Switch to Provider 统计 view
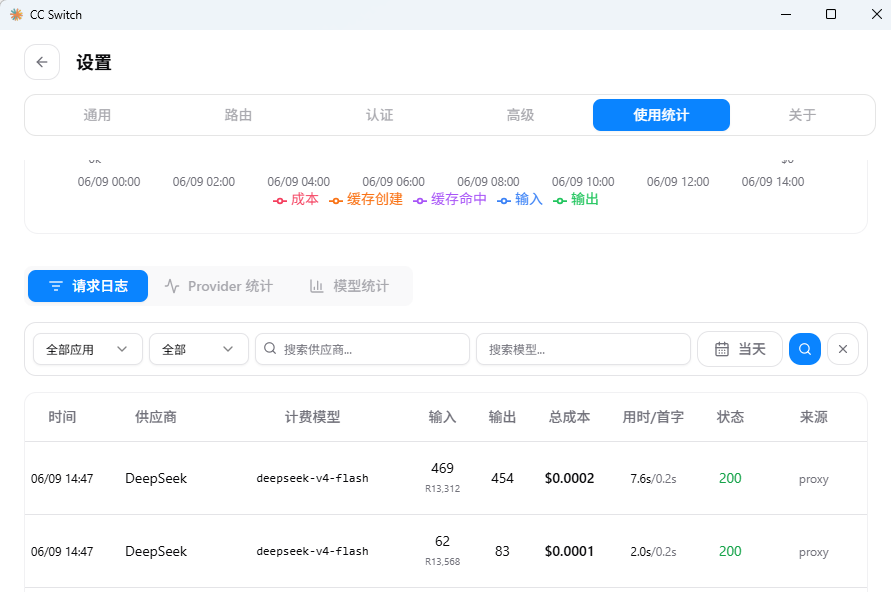This screenshot has width=891, height=592. 219,286
